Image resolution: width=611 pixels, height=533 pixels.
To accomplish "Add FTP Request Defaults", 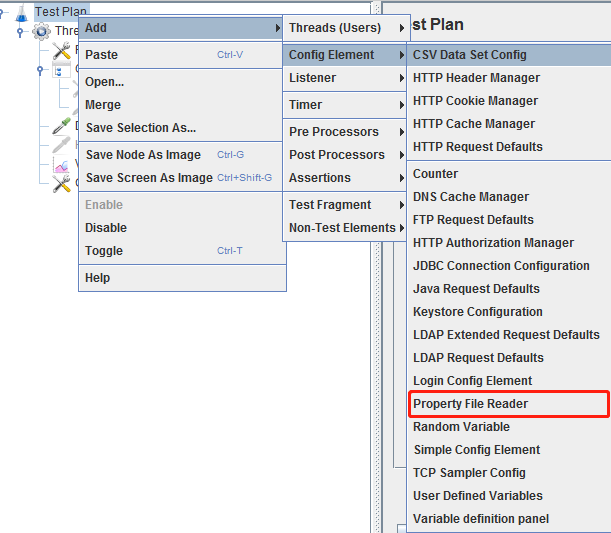I will click(509, 220).
